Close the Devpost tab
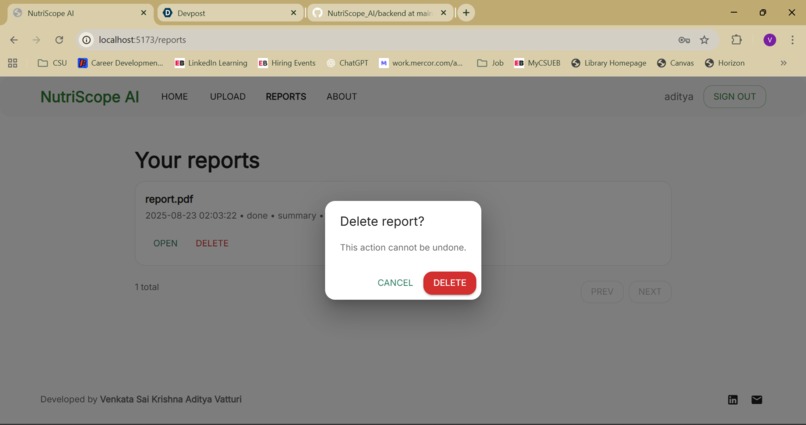The image size is (806, 425). [x=294, y=13]
